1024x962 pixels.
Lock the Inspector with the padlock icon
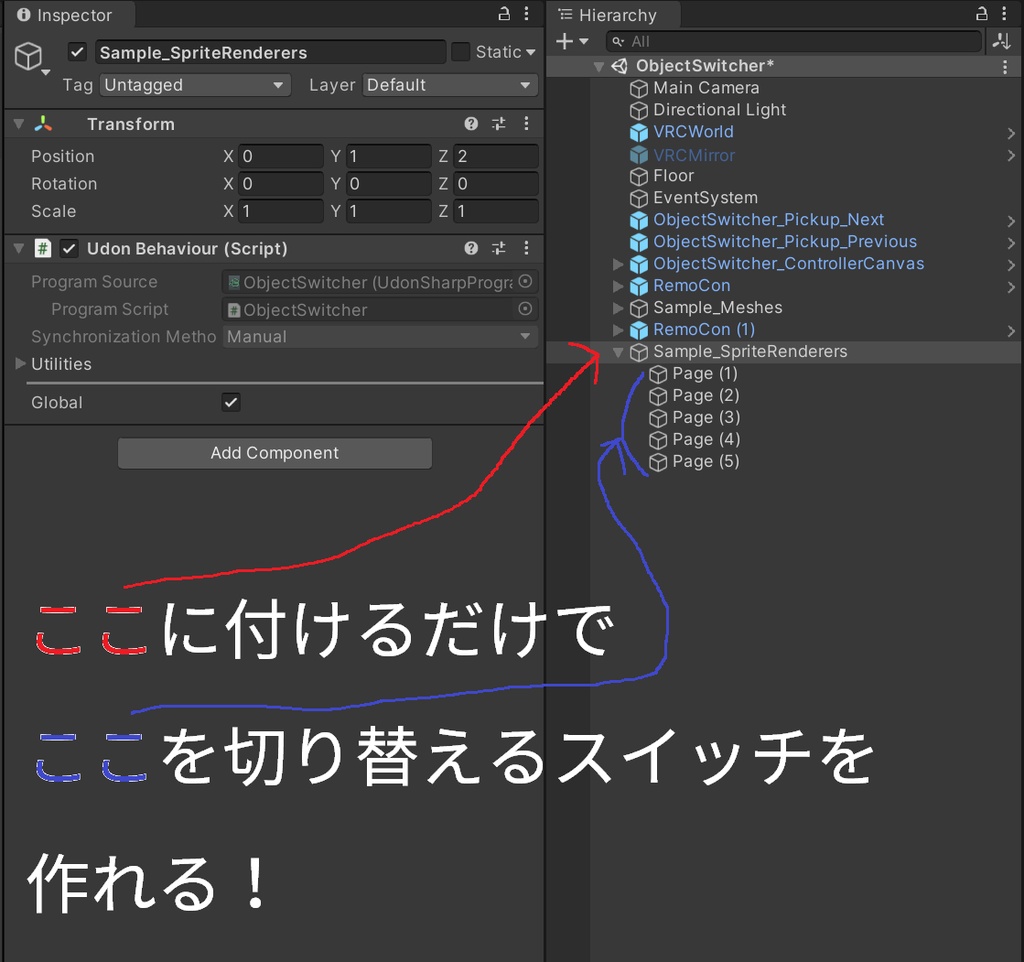503,14
